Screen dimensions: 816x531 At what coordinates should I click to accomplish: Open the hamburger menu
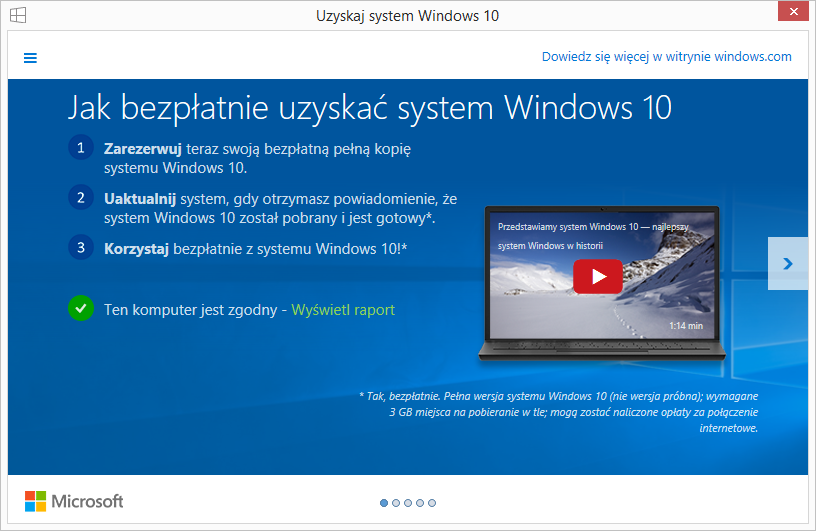coord(30,58)
